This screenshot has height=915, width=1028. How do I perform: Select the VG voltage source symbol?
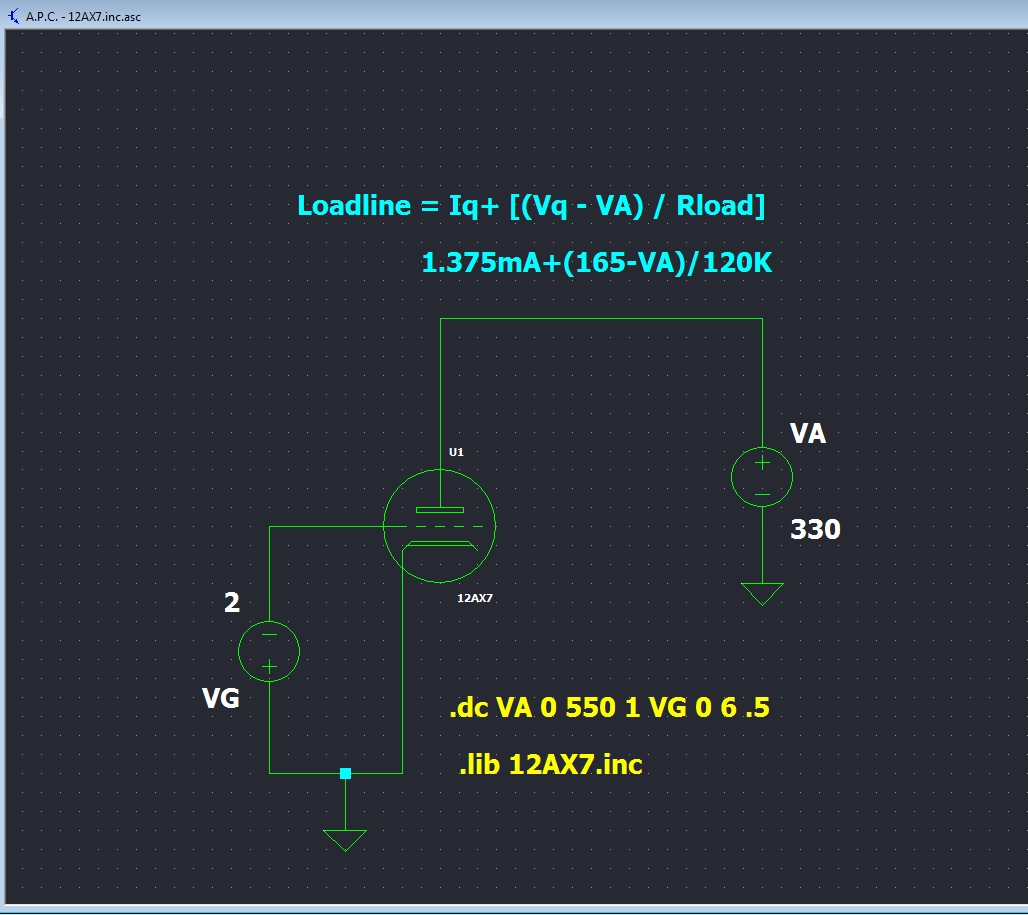click(x=269, y=650)
